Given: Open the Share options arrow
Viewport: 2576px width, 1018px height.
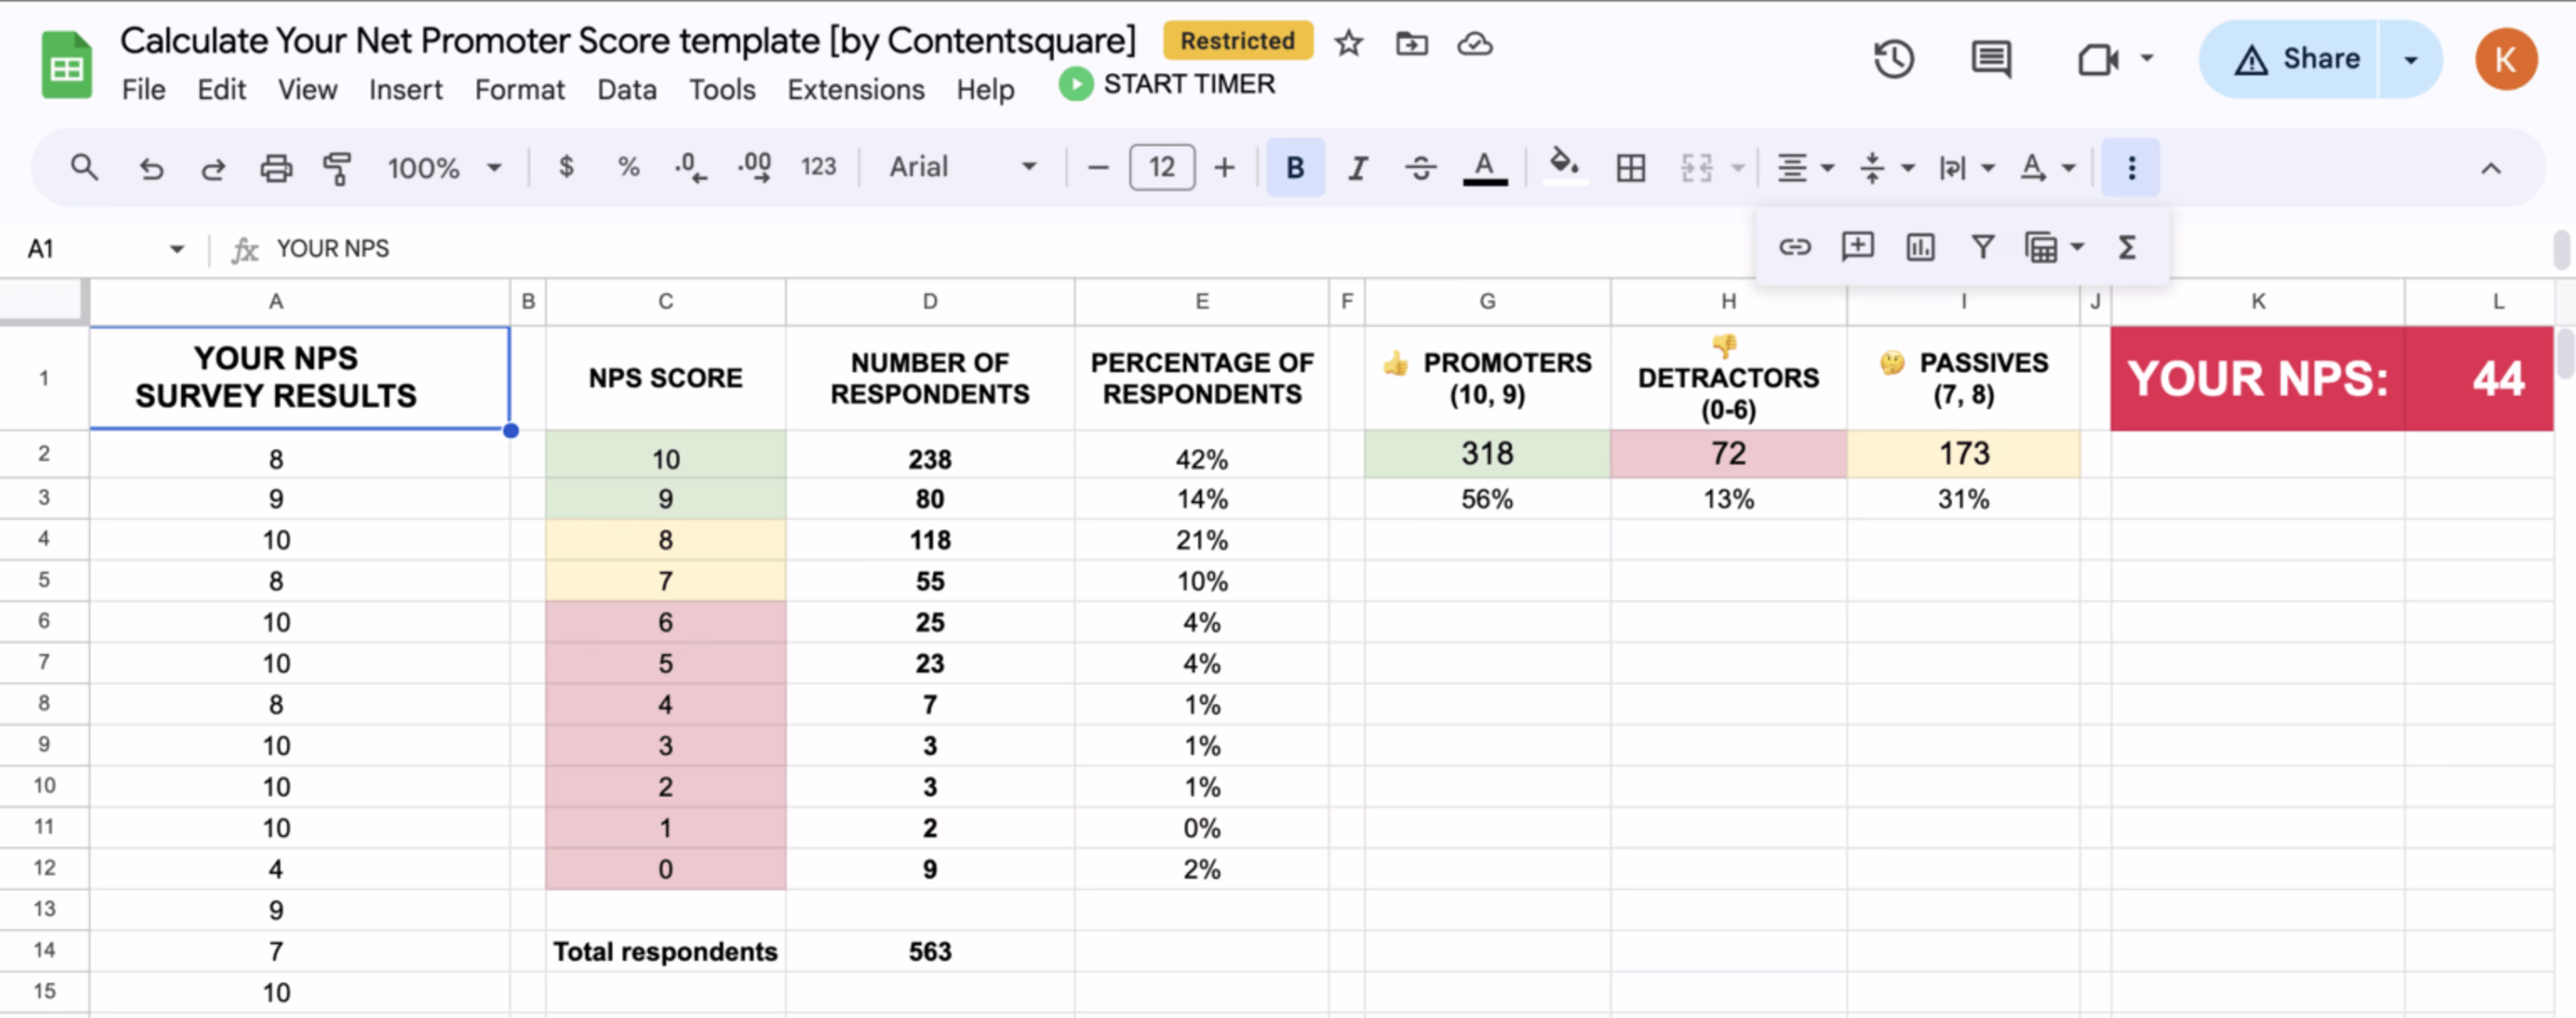Looking at the screenshot, I should [x=2410, y=60].
